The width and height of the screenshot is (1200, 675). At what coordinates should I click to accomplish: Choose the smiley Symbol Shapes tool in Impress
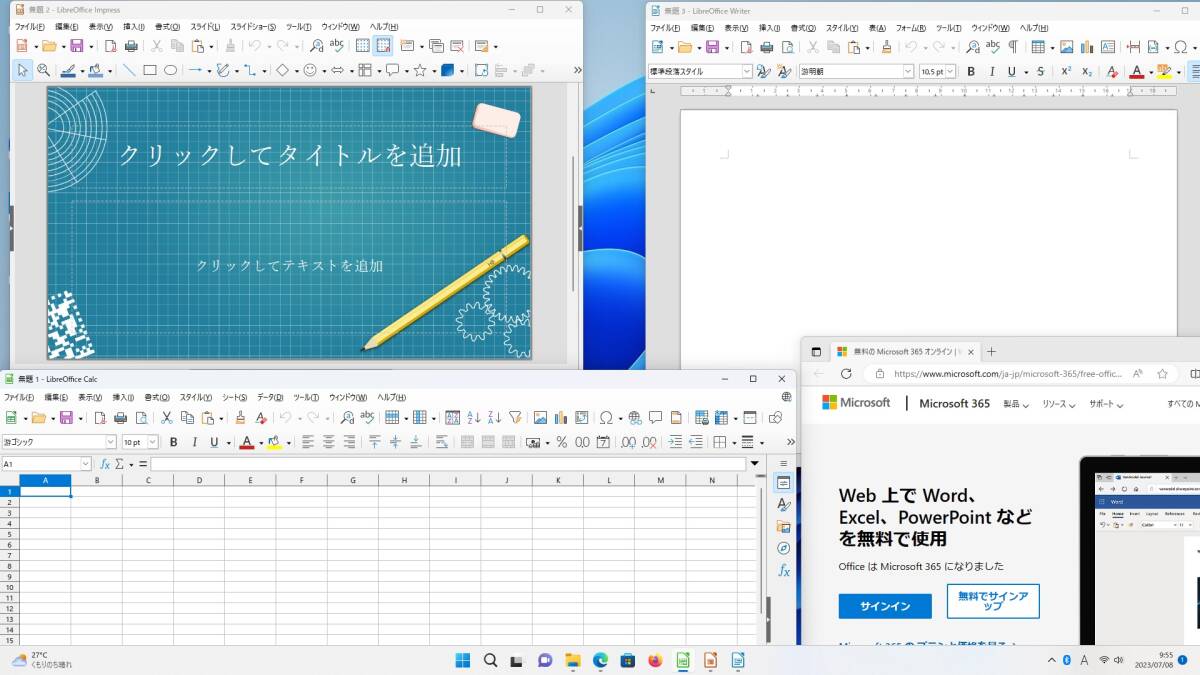pyautogui.click(x=309, y=70)
